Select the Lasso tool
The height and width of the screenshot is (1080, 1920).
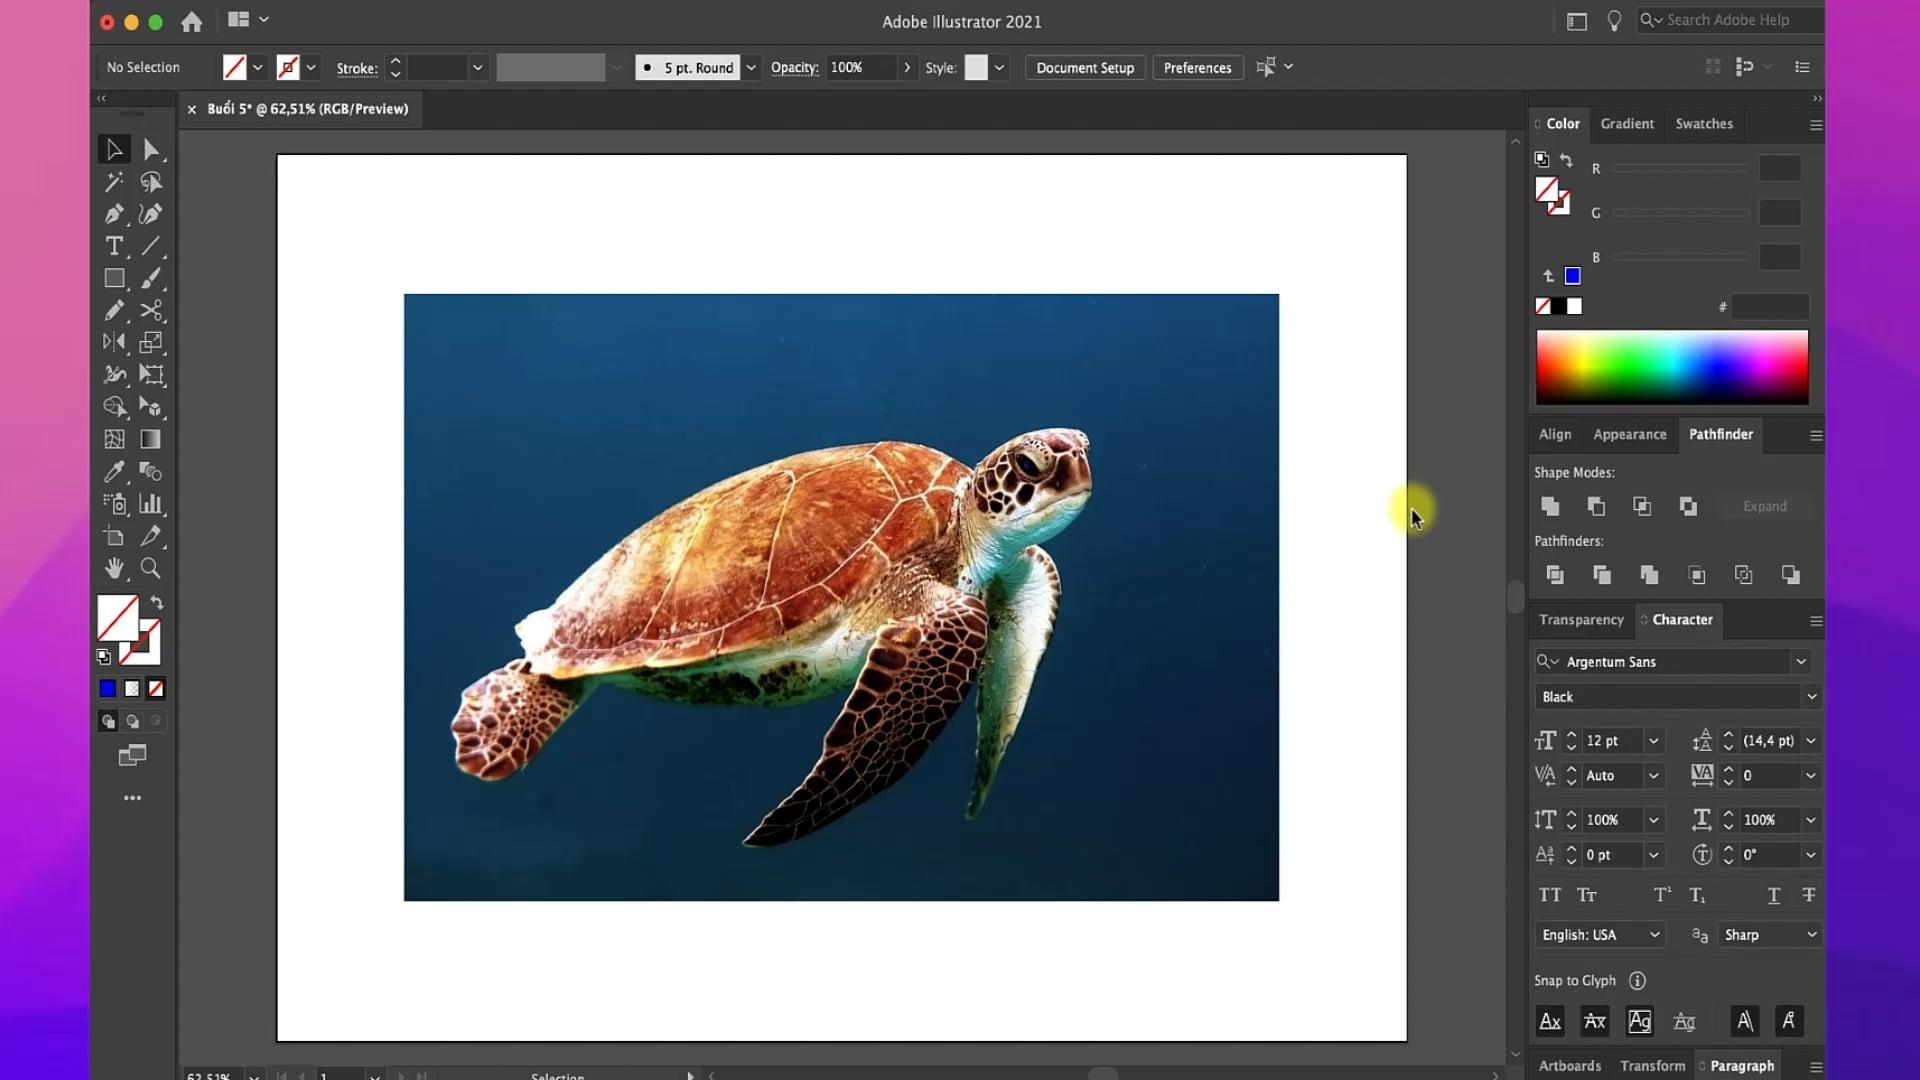pyautogui.click(x=151, y=182)
